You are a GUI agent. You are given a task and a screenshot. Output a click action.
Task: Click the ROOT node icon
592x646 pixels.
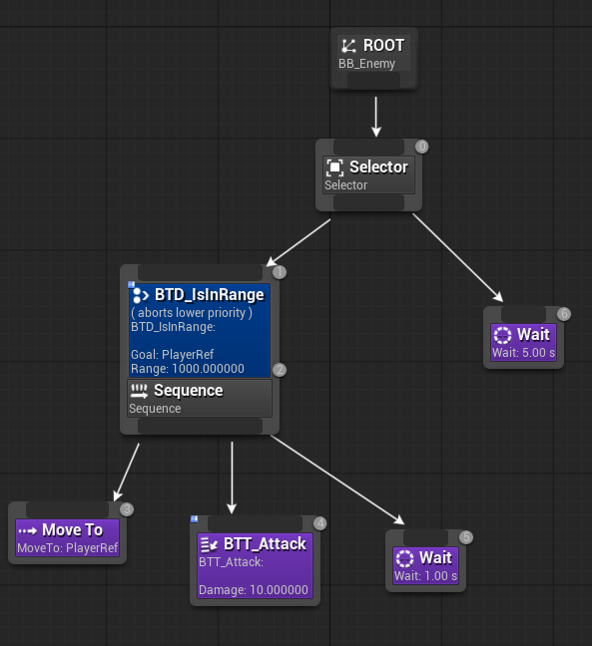pyautogui.click(x=349, y=46)
